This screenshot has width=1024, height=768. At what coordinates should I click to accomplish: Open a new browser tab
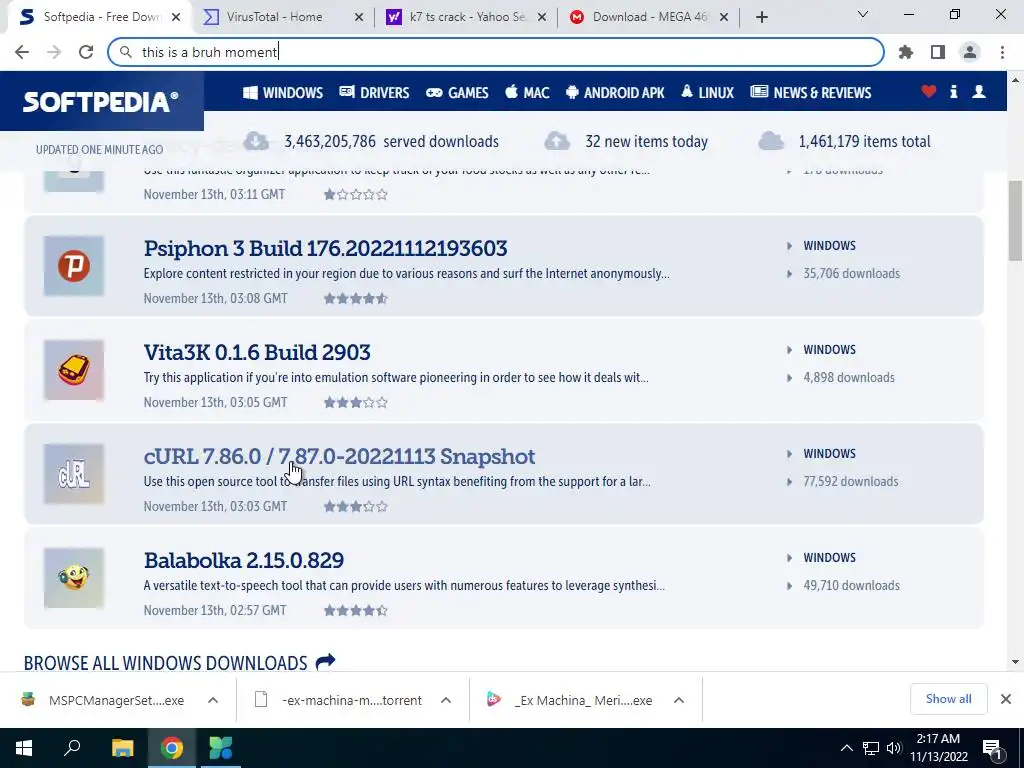pos(761,17)
